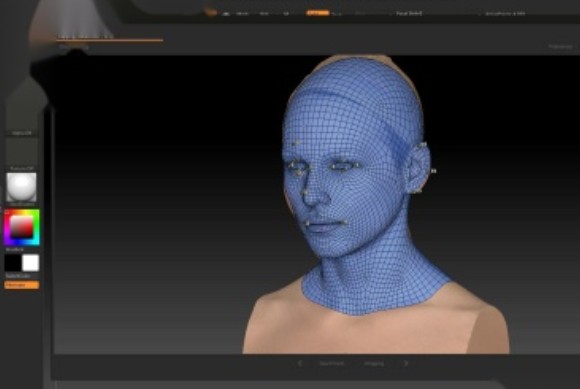Select the marker at the nose tip
This screenshot has width=580, height=389.
click(x=306, y=193)
